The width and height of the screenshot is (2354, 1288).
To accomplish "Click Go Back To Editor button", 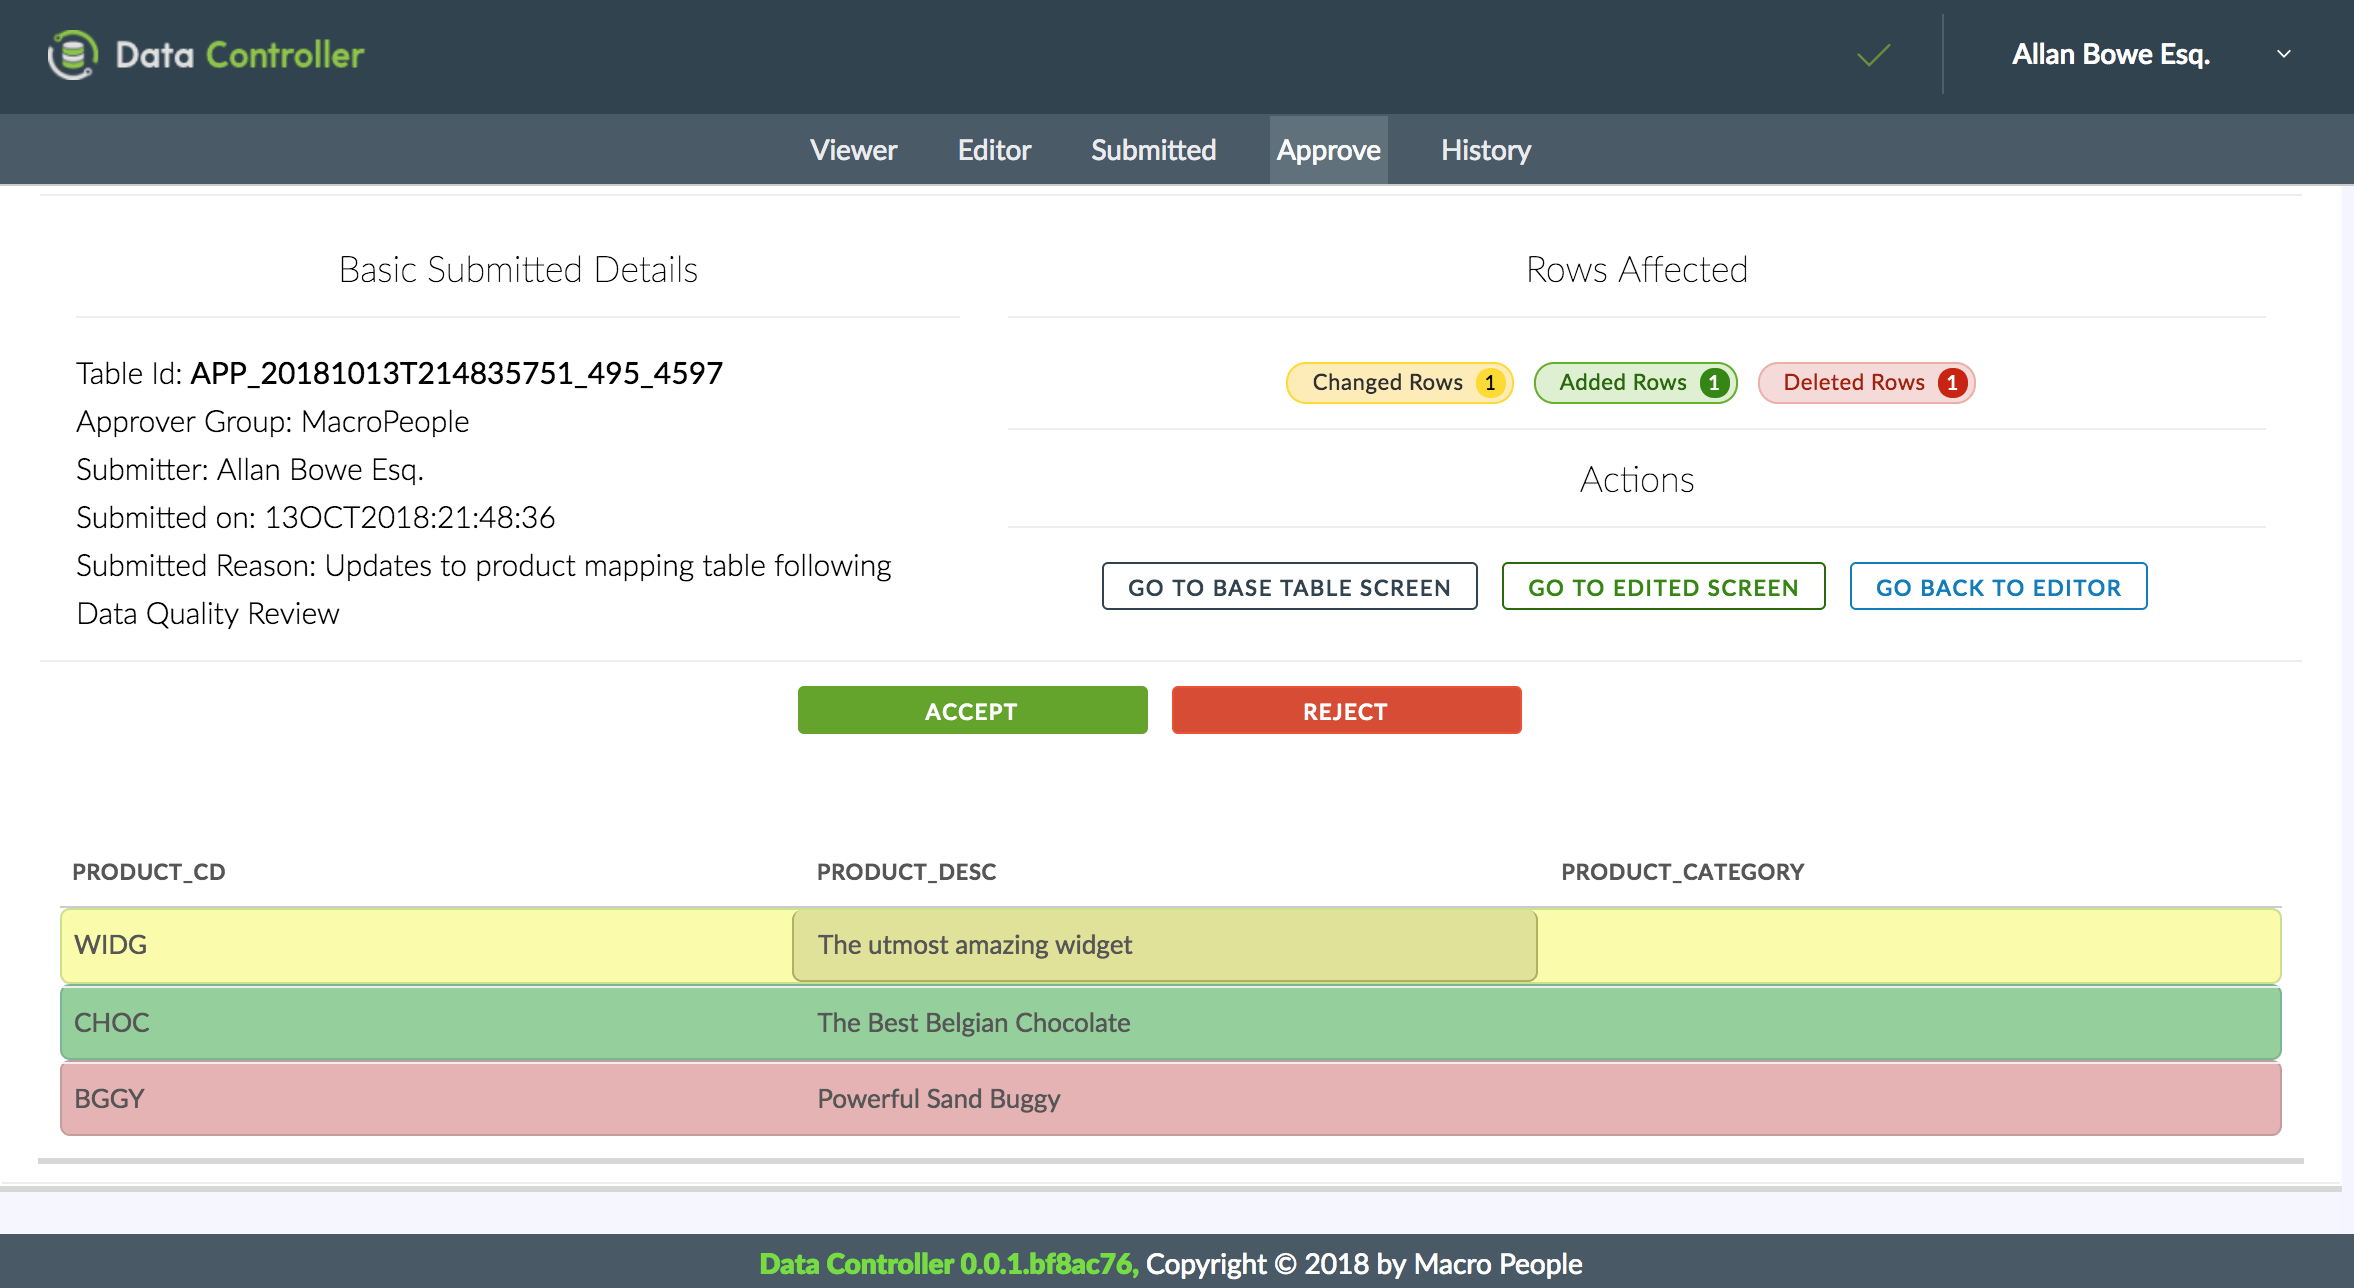I will pyautogui.click(x=1997, y=587).
